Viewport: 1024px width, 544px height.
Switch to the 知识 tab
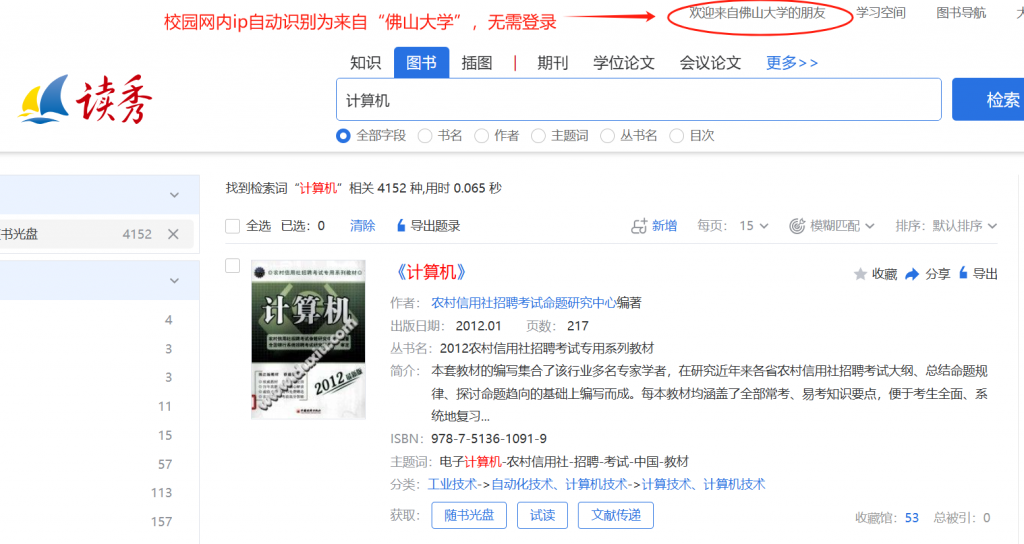coord(365,63)
